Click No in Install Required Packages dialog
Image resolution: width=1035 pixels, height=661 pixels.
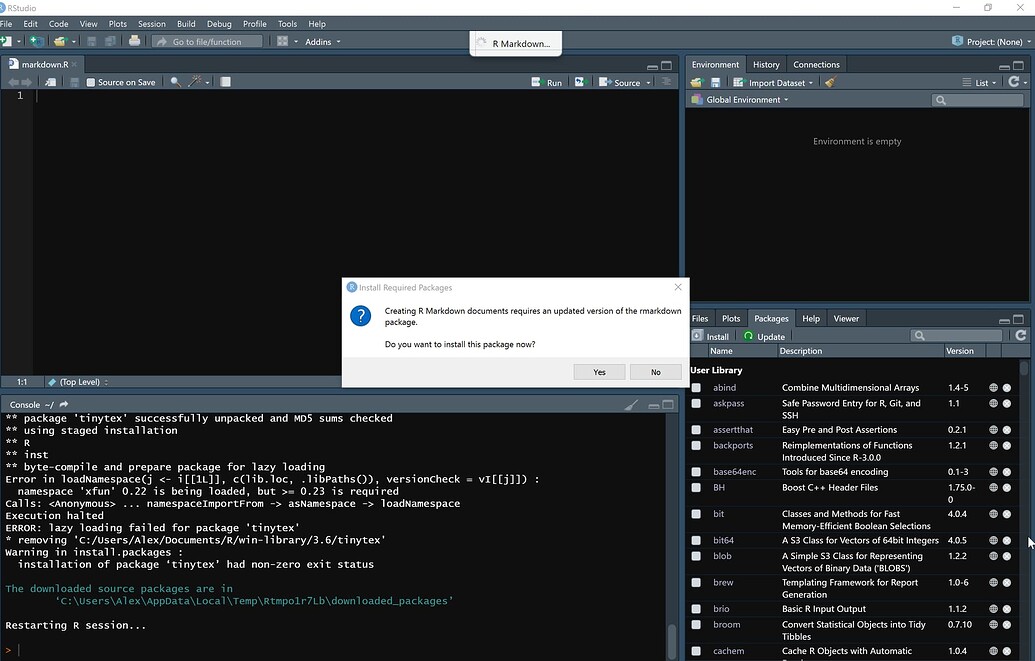[655, 372]
